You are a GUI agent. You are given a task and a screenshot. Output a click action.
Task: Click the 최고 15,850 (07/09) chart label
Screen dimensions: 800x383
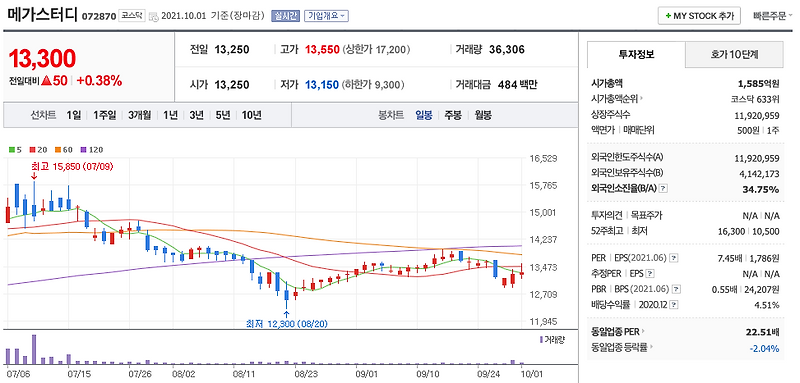click(72, 166)
